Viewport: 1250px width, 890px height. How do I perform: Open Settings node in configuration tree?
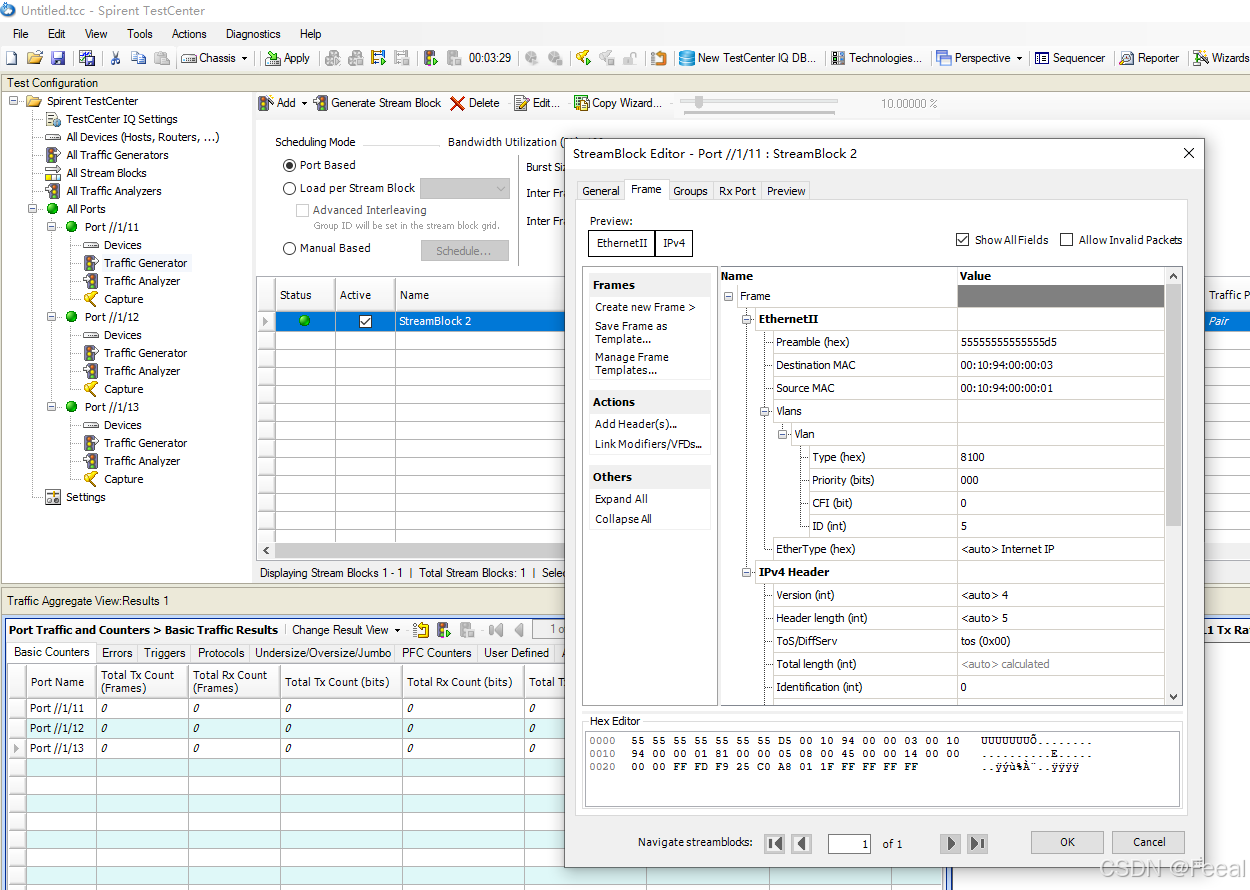click(85, 497)
